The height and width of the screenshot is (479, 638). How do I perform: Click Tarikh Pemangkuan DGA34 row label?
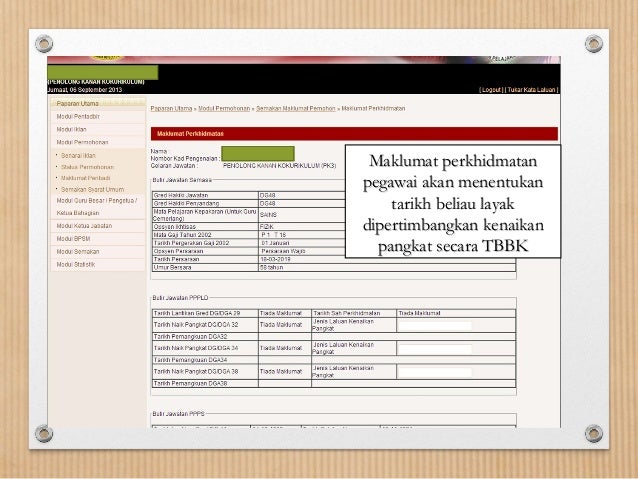[190, 360]
